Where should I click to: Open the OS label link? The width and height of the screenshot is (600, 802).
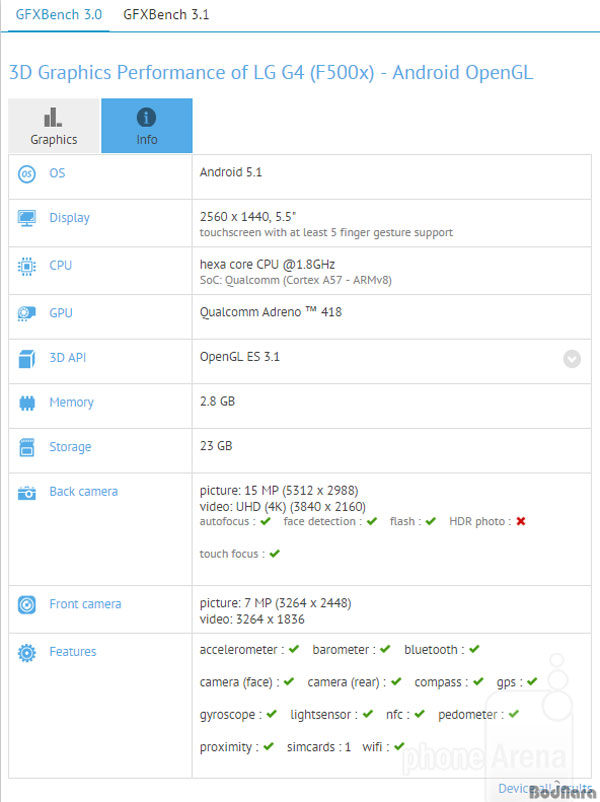click(x=57, y=173)
